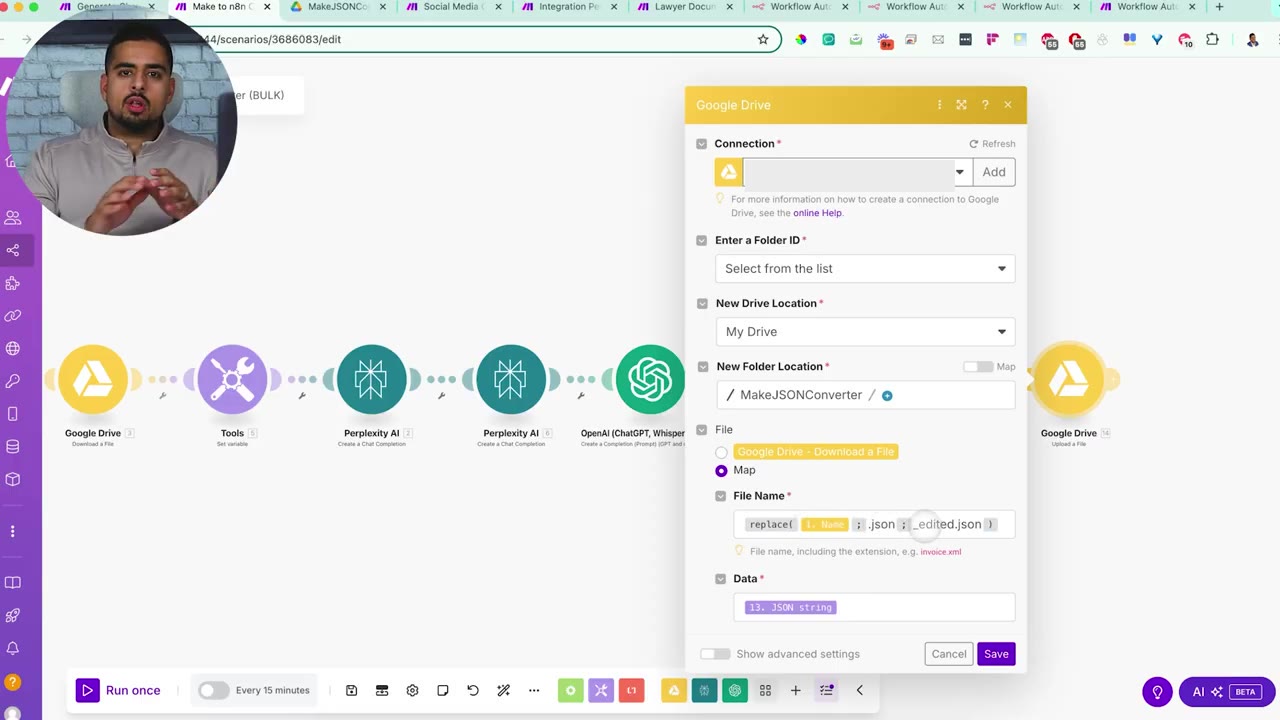Click the first Perplexity AI module

[371, 379]
